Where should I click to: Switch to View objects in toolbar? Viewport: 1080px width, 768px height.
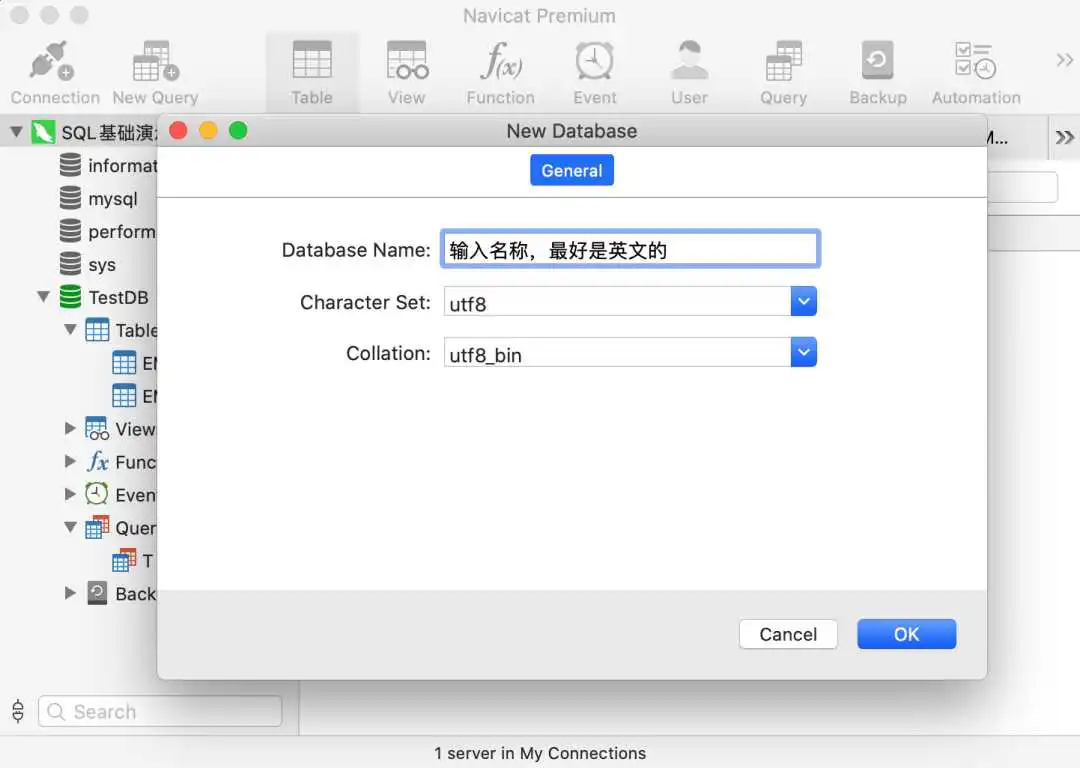(x=406, y=64)
